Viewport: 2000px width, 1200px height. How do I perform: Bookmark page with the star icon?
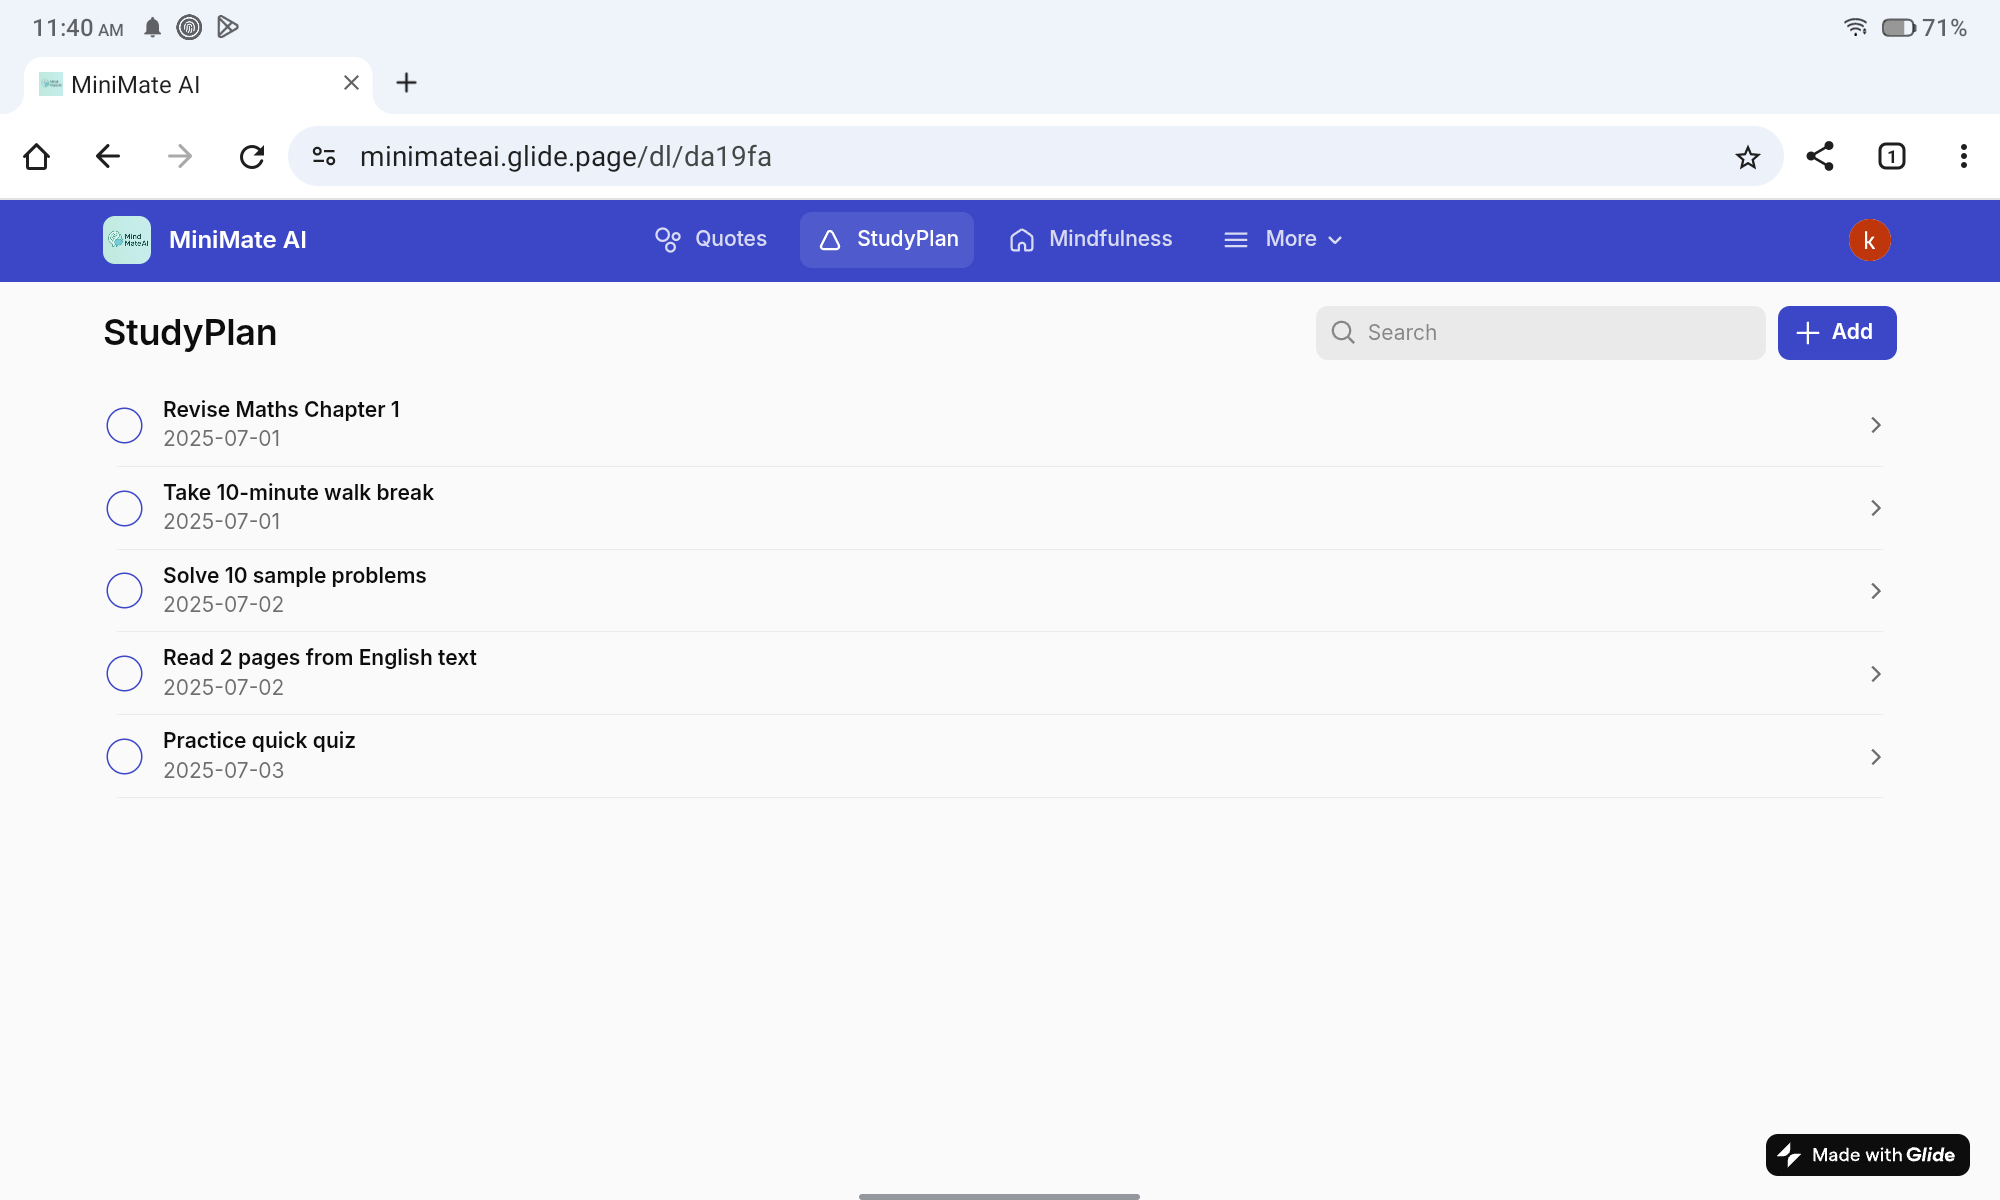tap(1747, 157)
